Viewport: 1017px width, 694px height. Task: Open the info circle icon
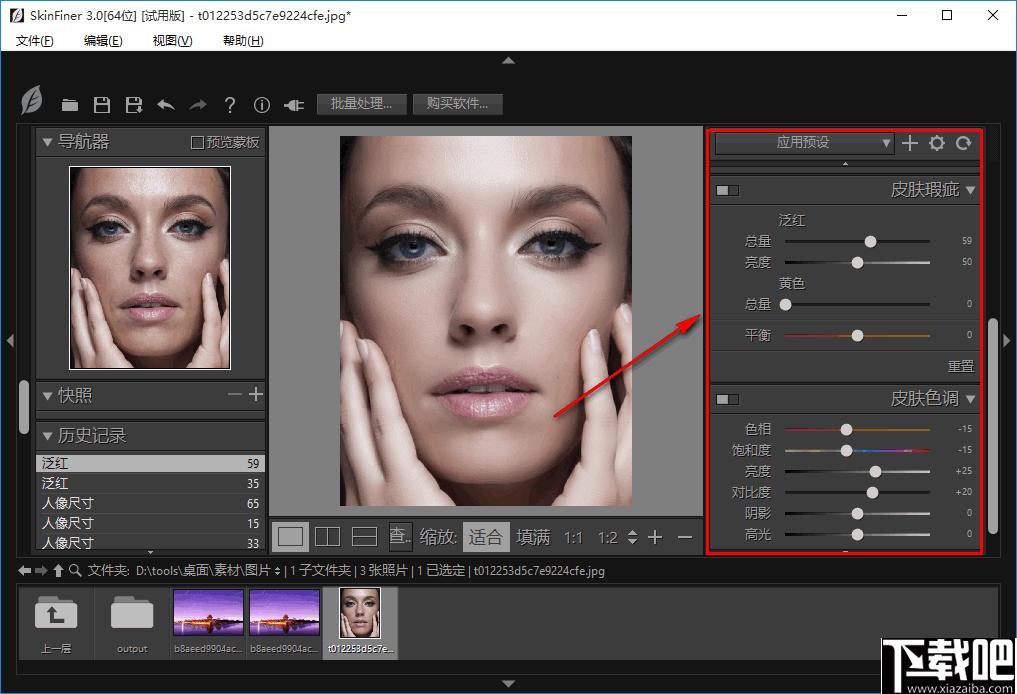point(261,105)
